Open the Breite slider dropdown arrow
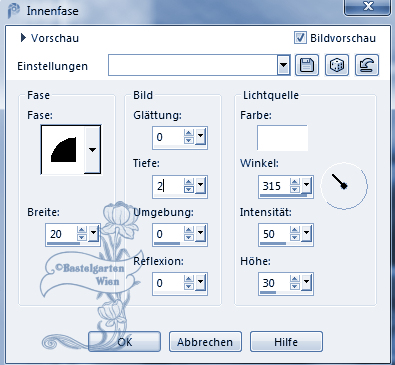The image size is (395, 365). 94,233
